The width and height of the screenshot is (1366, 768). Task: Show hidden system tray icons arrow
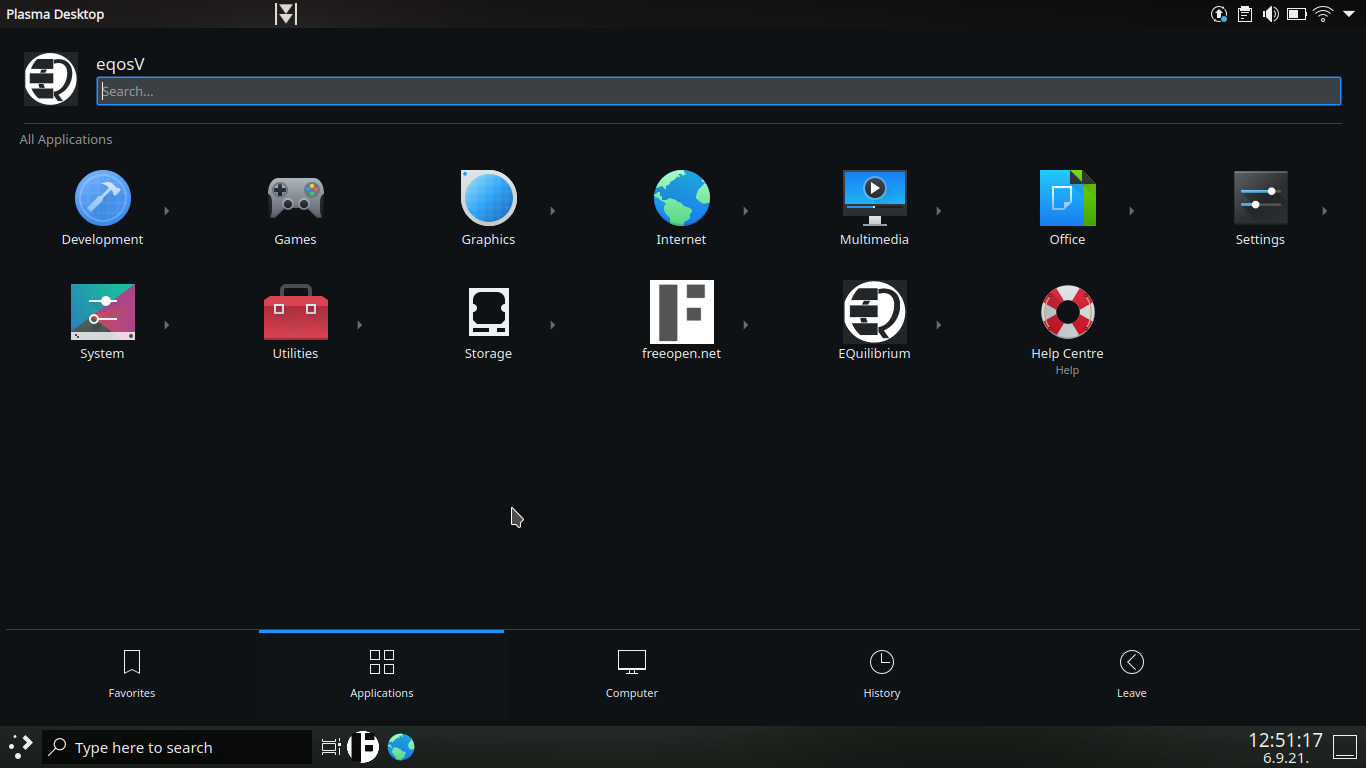pyautogui.click(x=1348, y=14)
